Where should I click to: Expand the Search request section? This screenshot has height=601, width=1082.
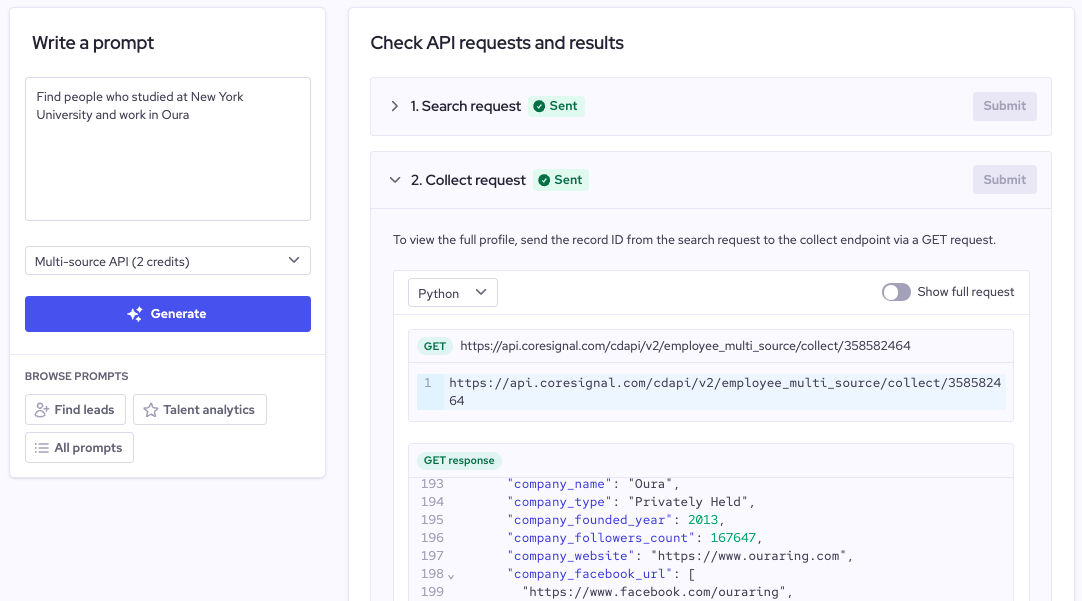coord(395,106)
